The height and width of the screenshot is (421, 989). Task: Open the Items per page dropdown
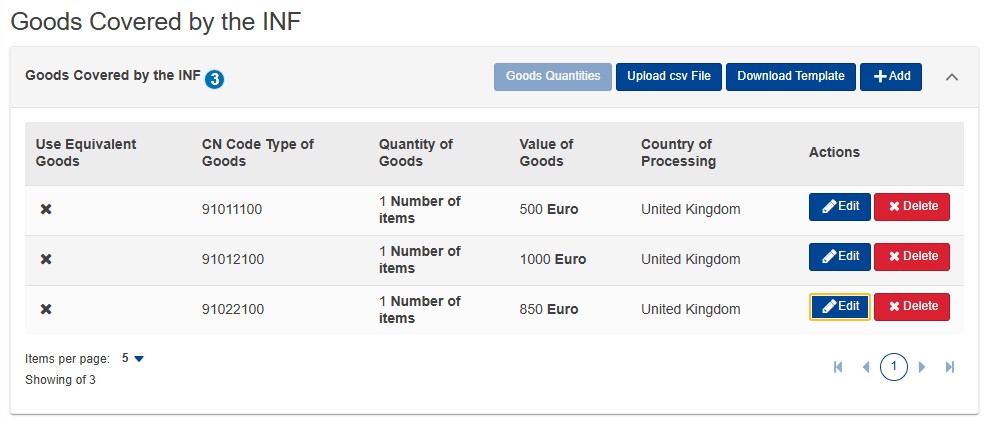click(x=133, y=359)
